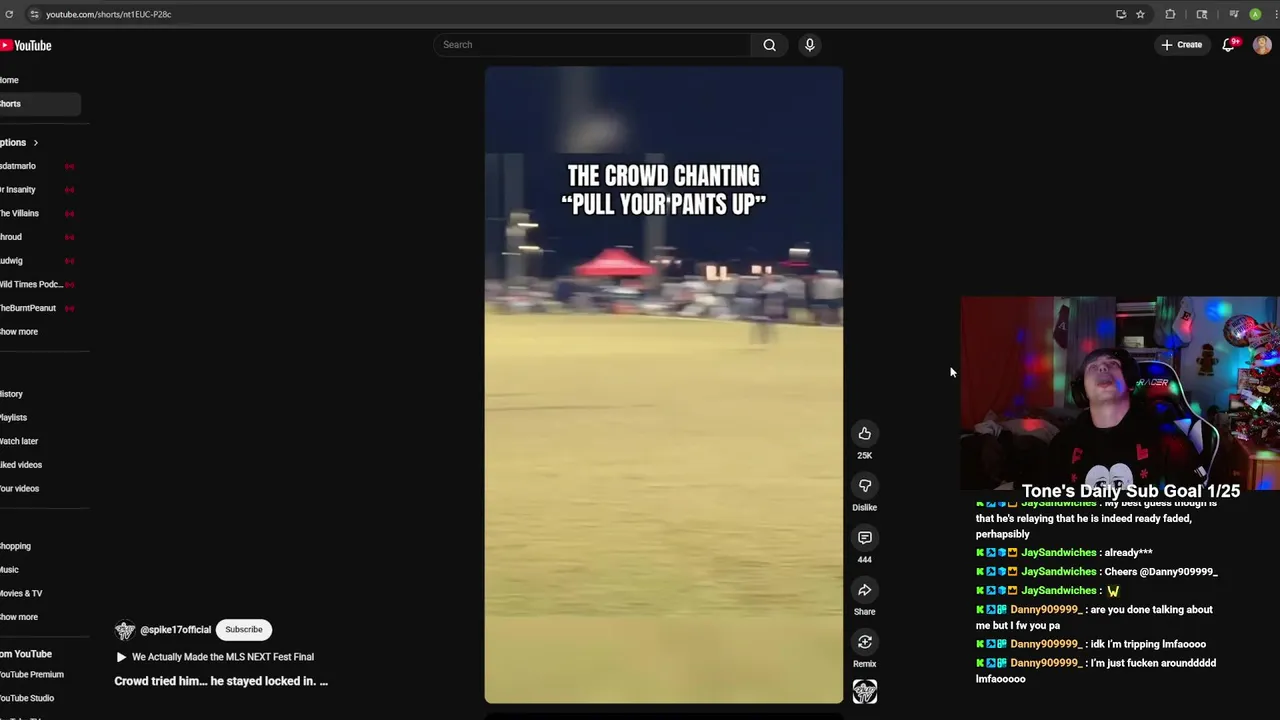
Task: Pause the Shorts video player
Action: pos(664,385)
